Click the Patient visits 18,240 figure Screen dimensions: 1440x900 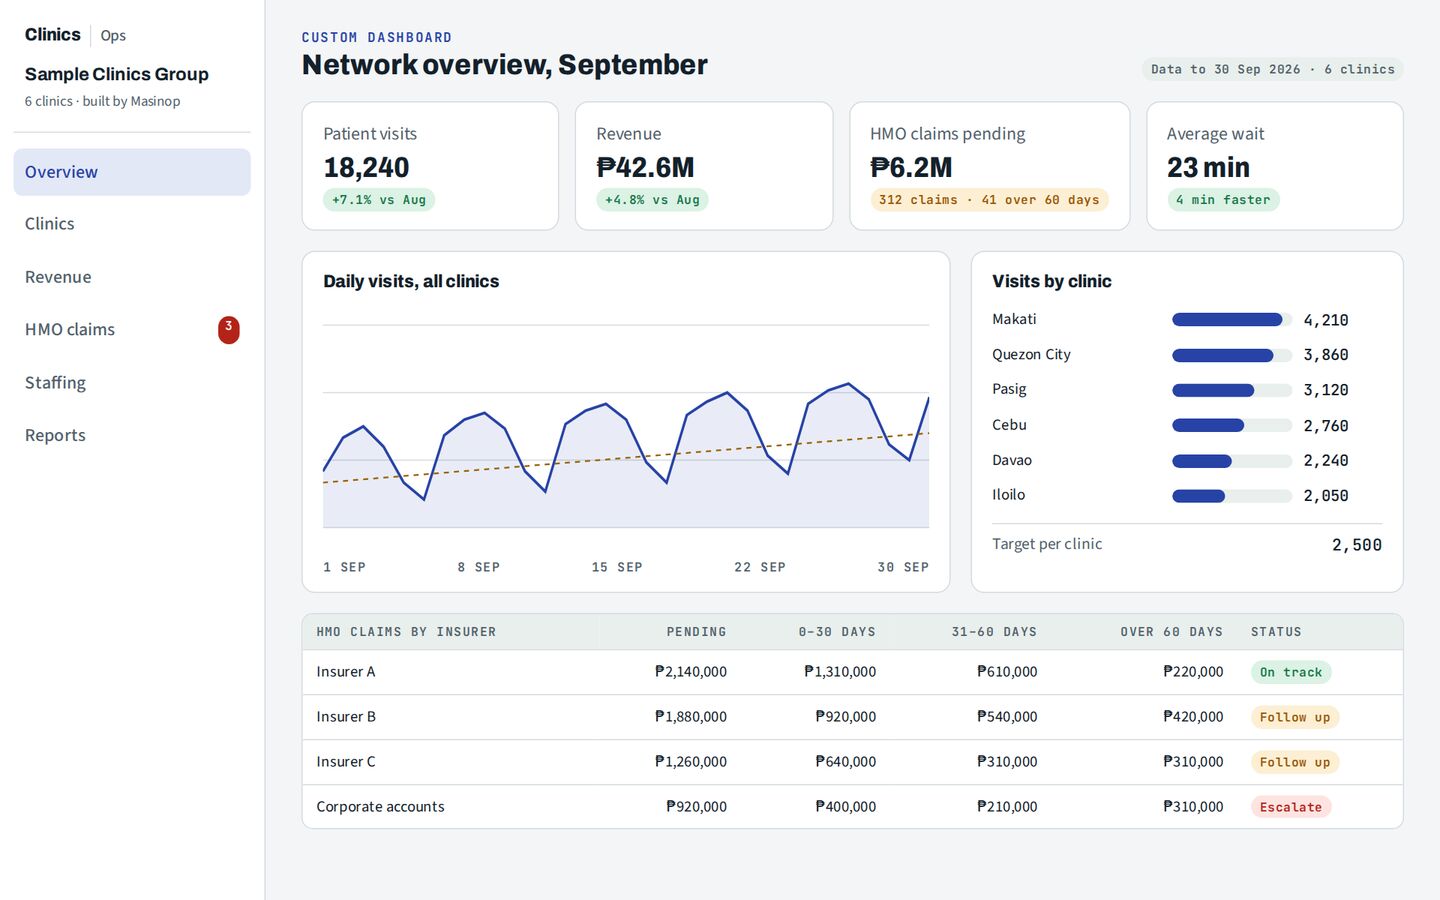[366, 167]
